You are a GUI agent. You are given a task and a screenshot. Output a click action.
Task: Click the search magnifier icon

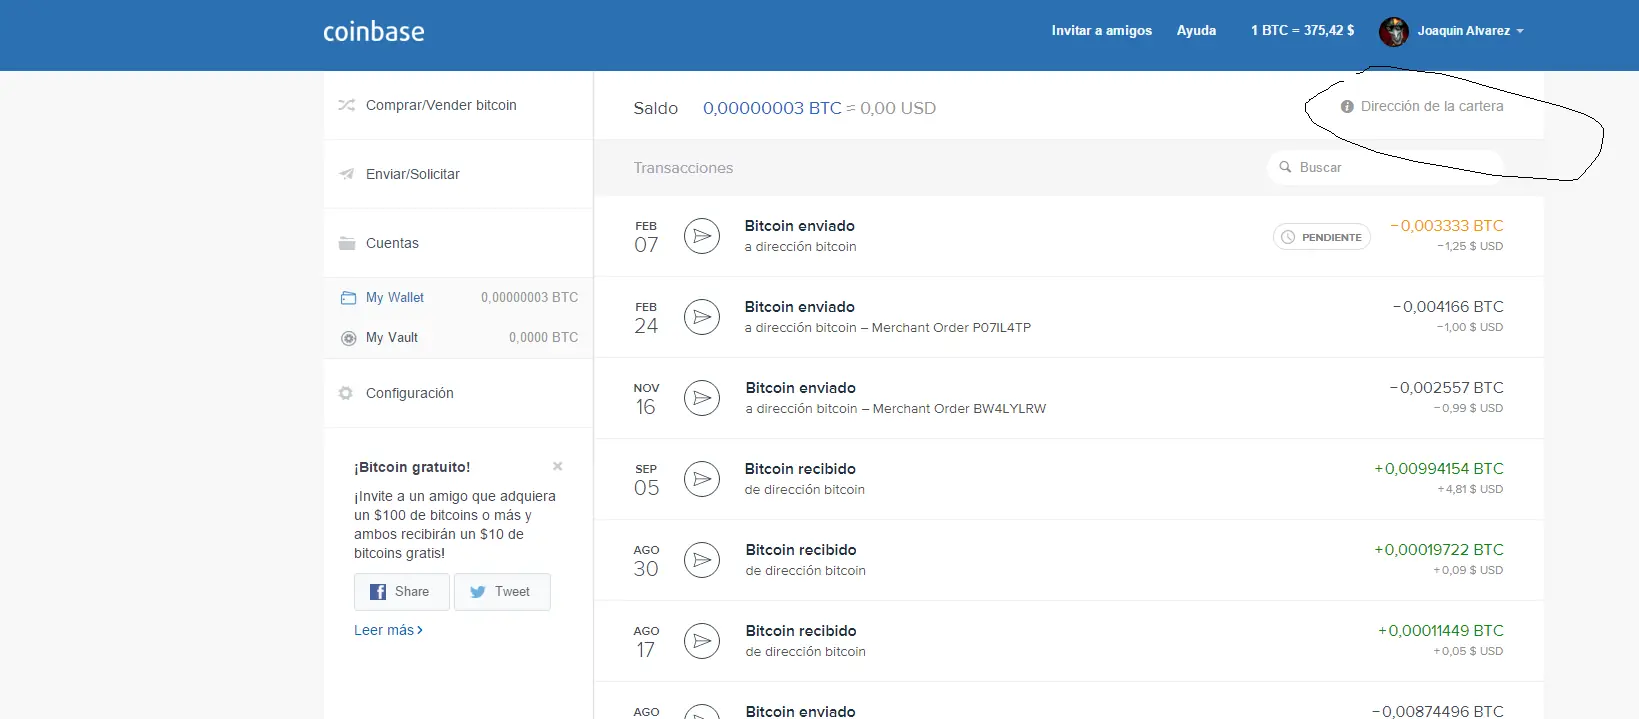pyautogui.click(x=1285, y=167)
